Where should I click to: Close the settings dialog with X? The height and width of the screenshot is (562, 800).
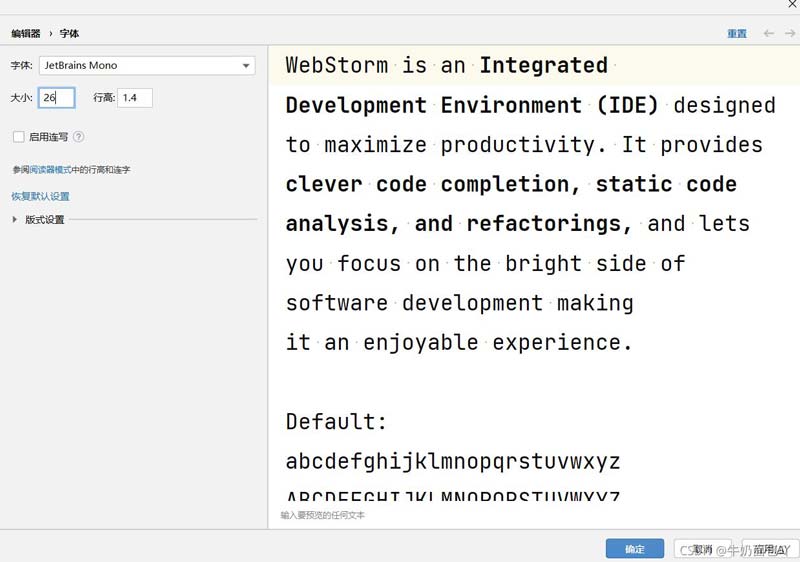click(x=792, y=5)
